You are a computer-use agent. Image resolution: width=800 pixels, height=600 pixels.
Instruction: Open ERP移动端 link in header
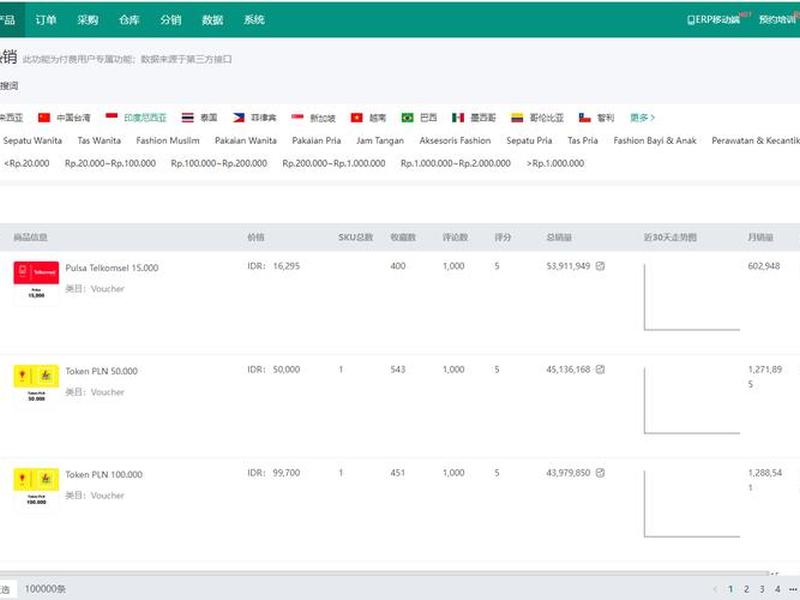tap(713, 19)
